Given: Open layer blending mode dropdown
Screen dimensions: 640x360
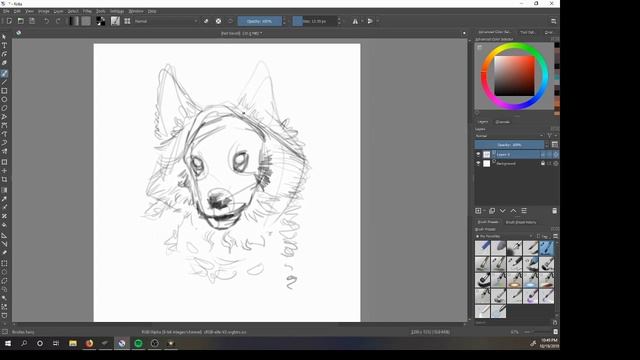Looking at the screenshot, I should [510, 136].
